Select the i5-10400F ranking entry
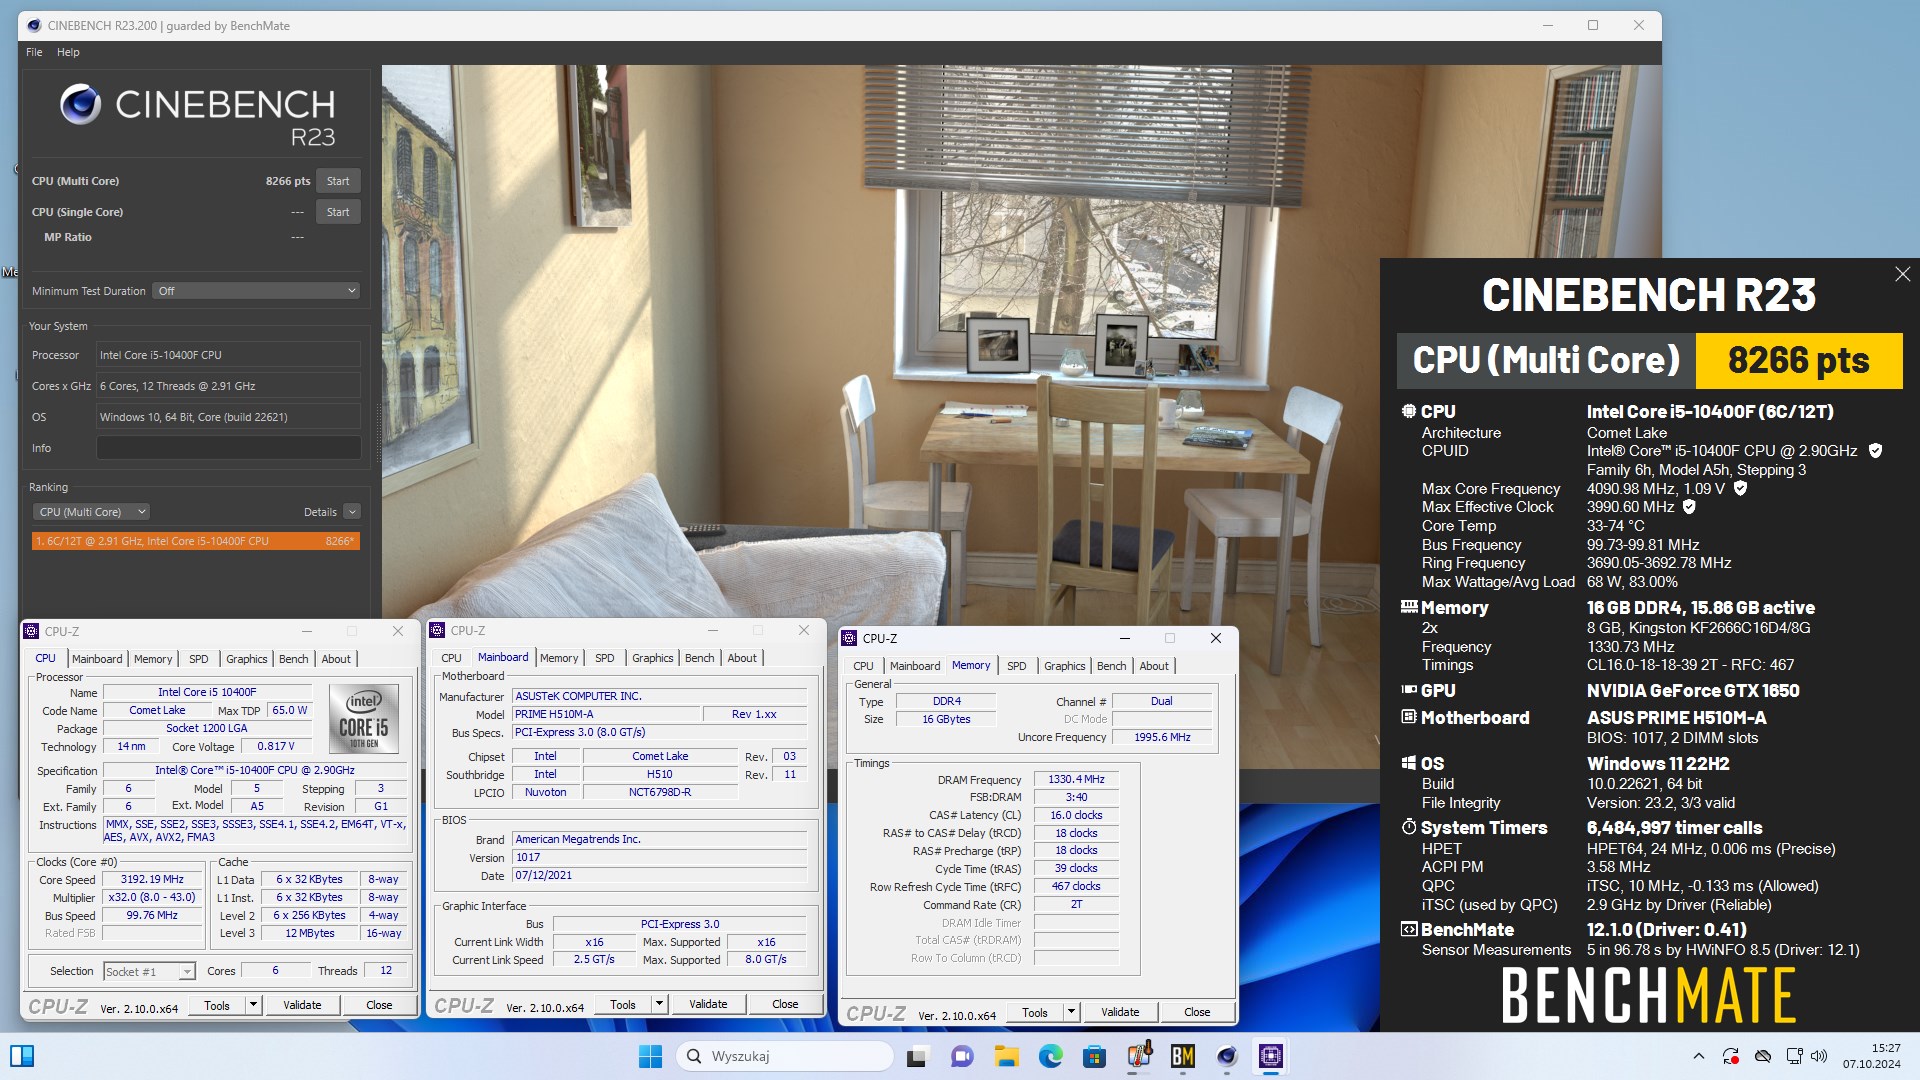This screenshot has width=1920, height=1080. [x=195, y=541]
